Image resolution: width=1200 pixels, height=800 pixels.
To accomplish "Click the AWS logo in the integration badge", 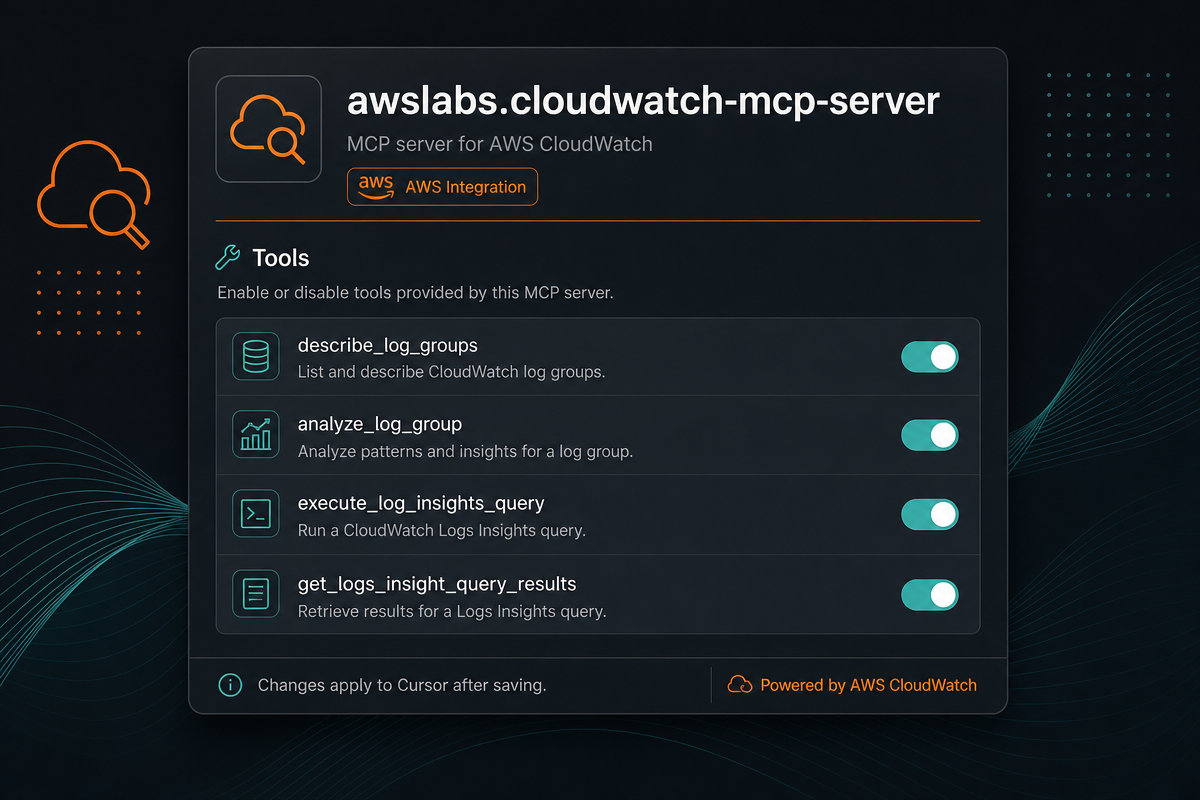I will tap(376, 186).
